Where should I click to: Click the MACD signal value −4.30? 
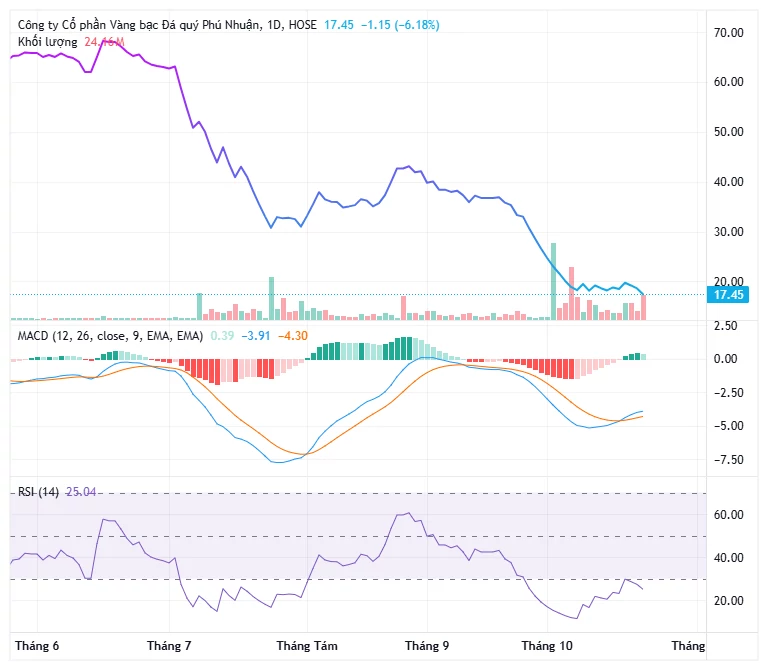293,336
